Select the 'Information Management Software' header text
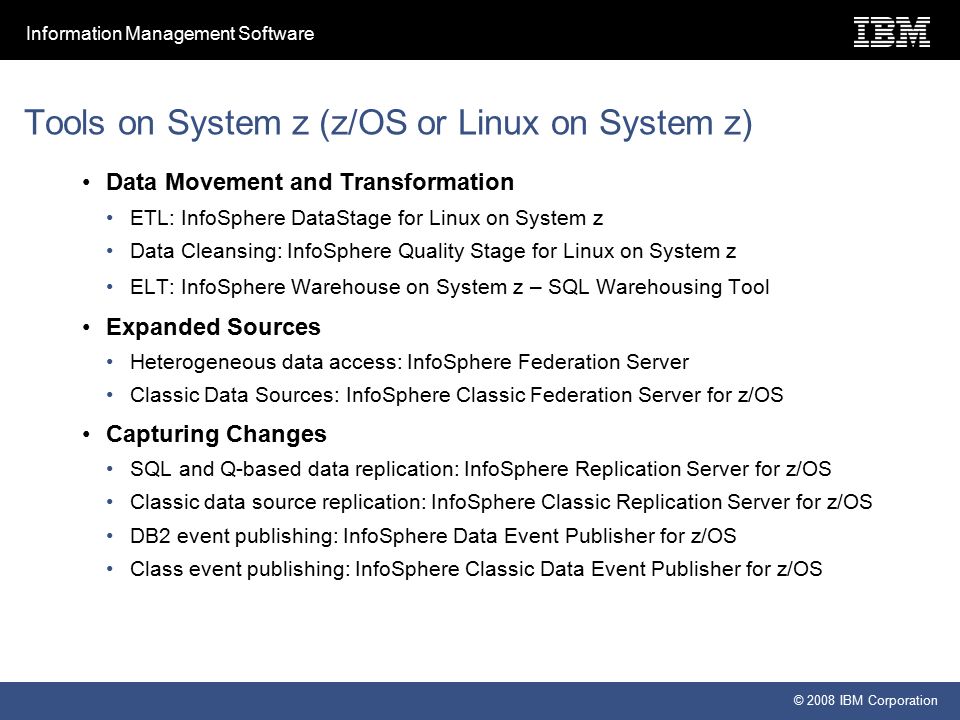Screen dimensions: 960x720 pyautogui.click(x=170, y=33)
